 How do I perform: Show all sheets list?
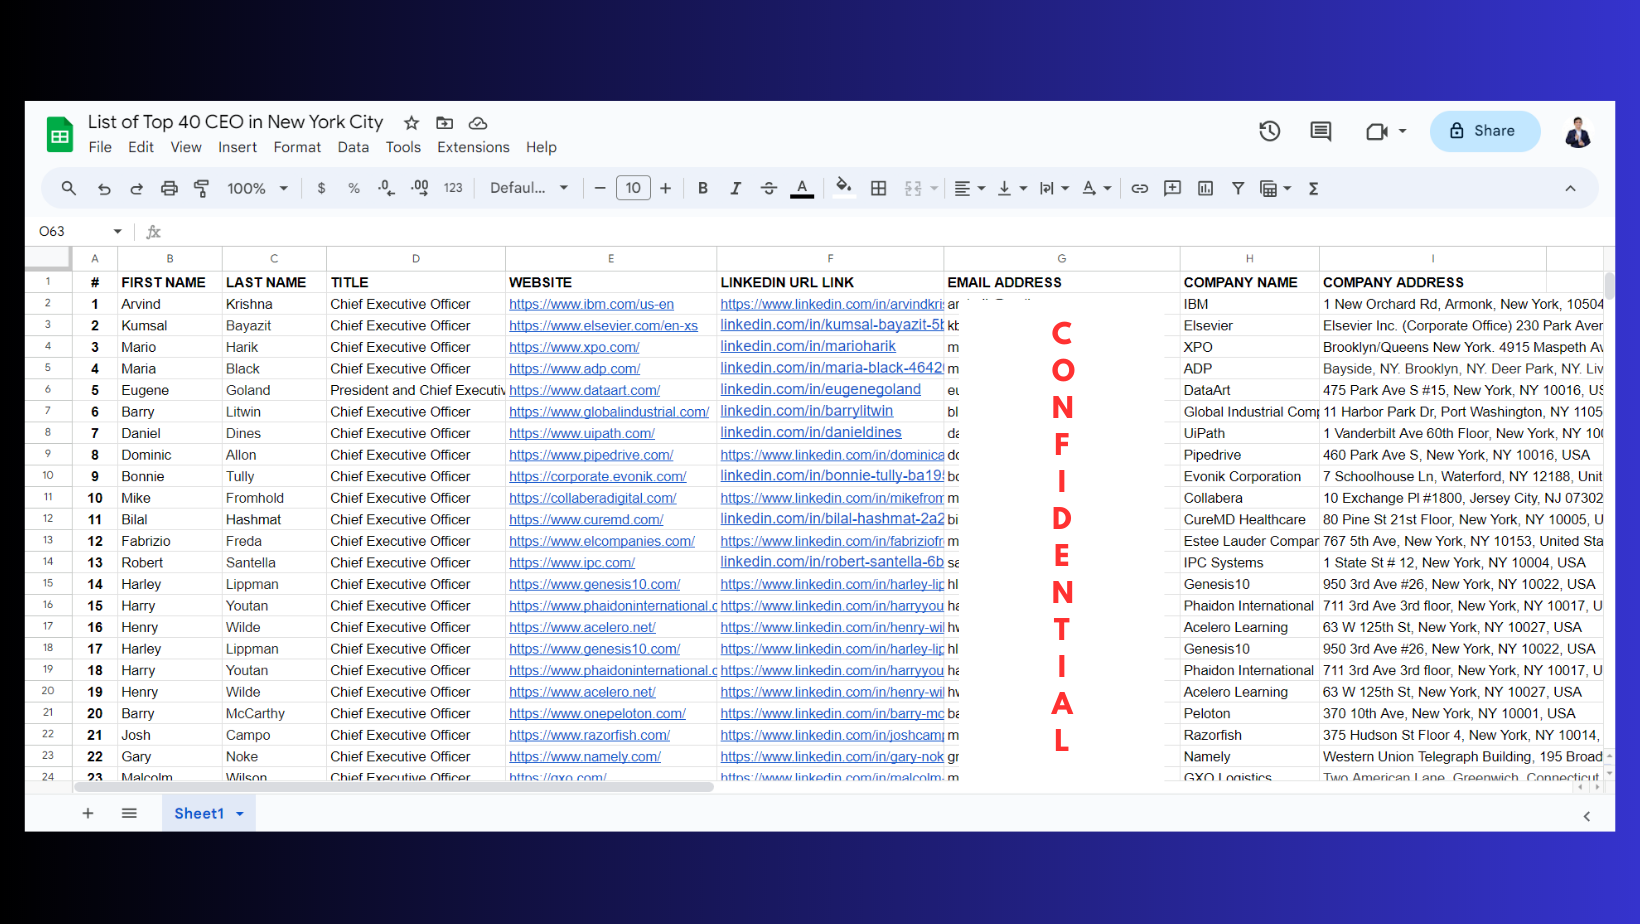(129, 814)
